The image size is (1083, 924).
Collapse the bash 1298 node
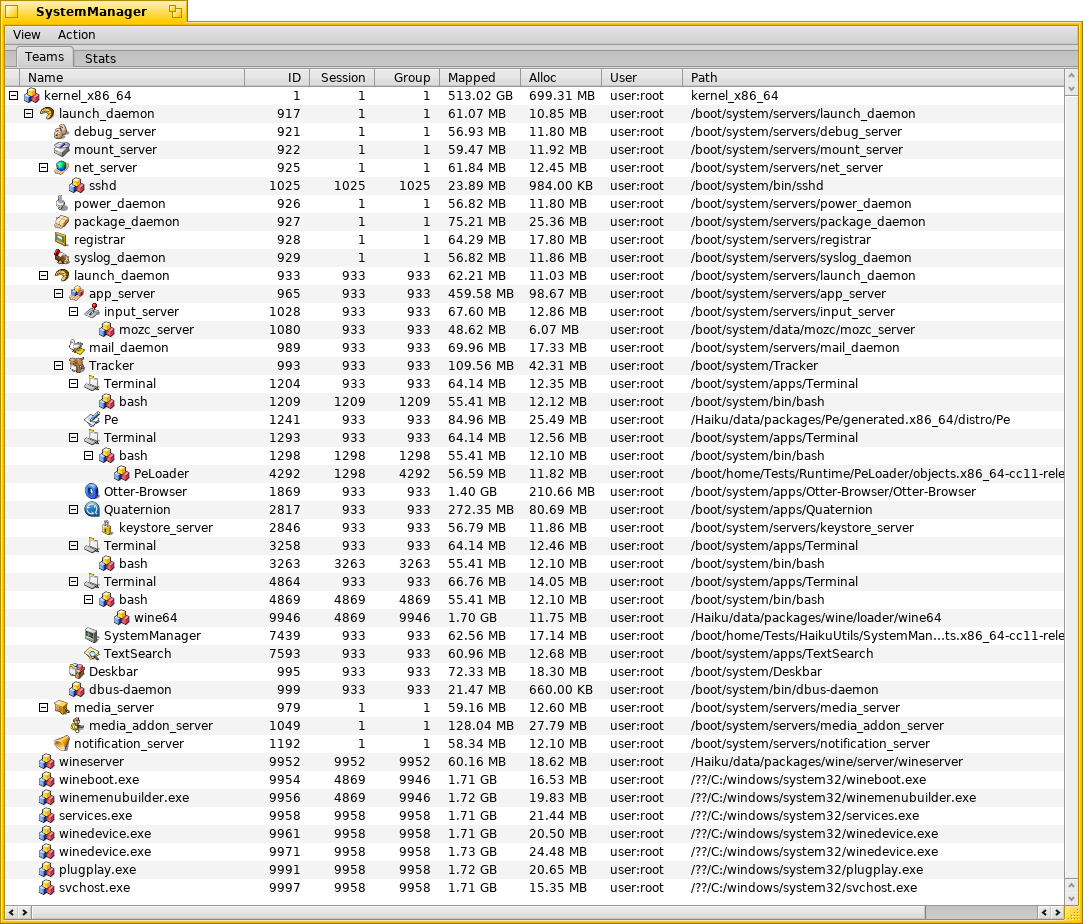point(88,456)
